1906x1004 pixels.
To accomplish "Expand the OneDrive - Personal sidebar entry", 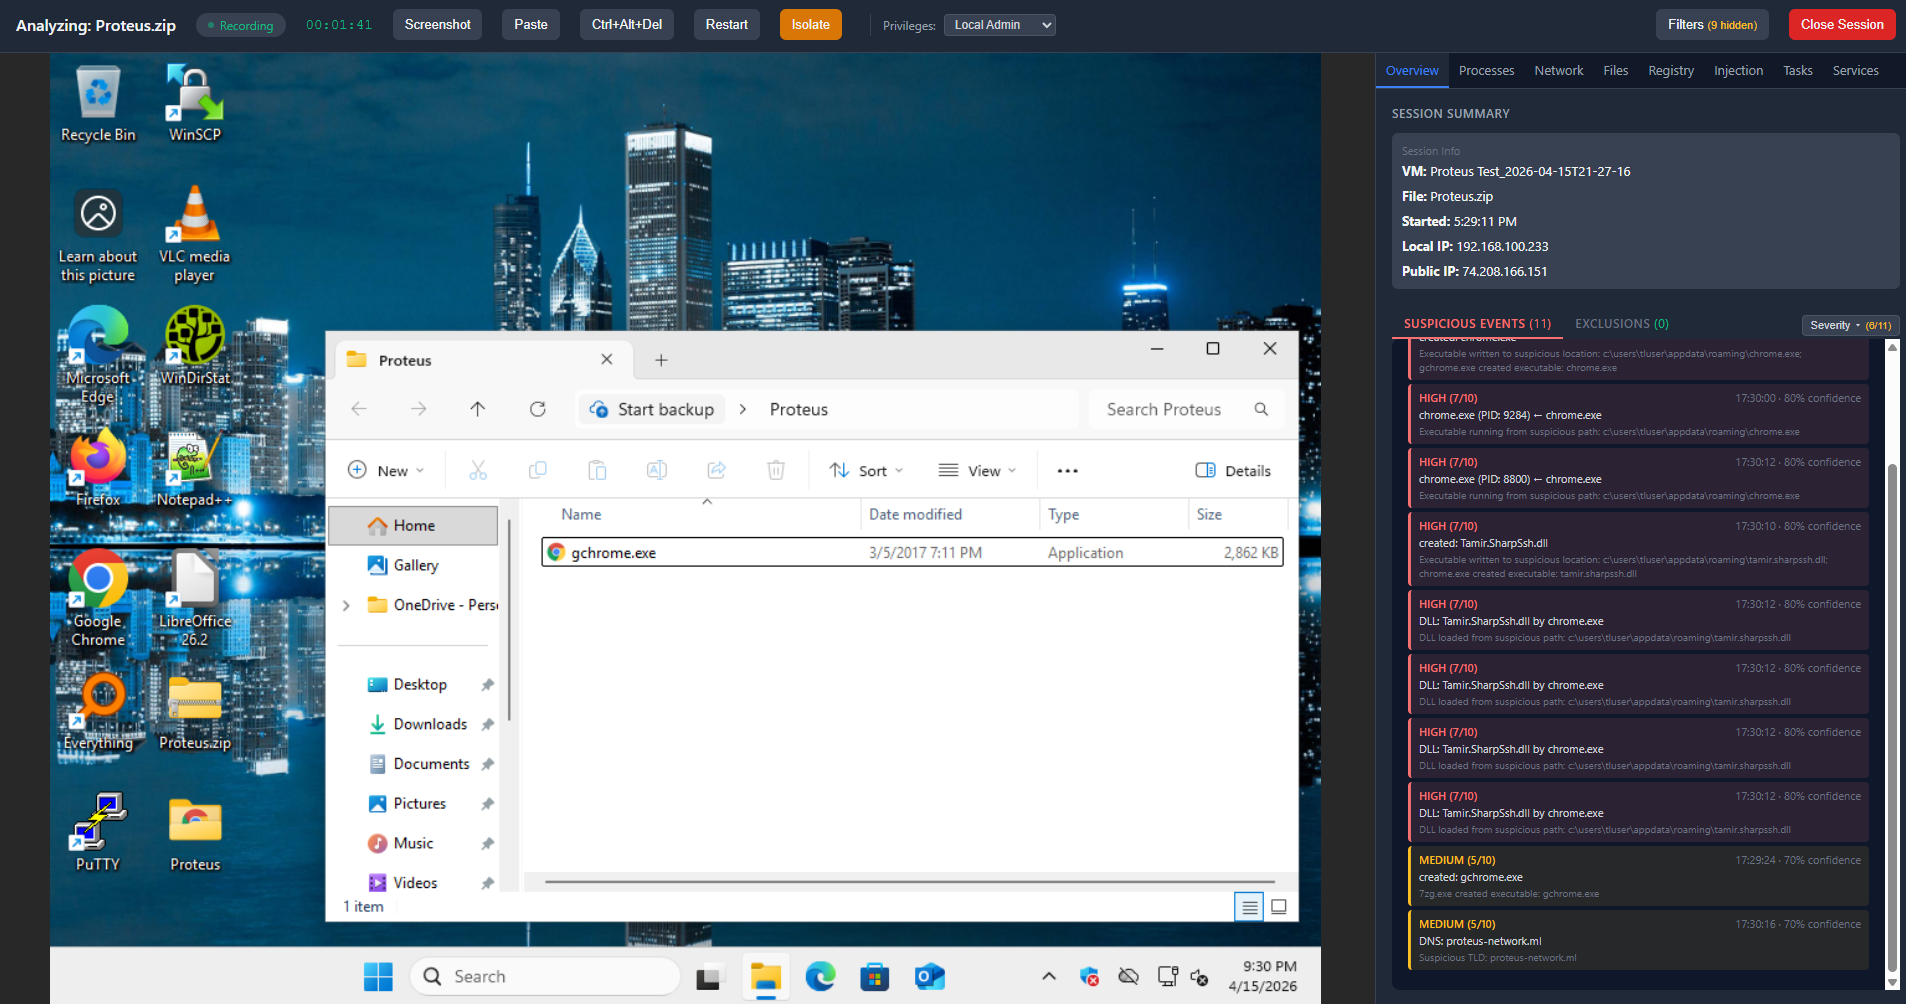I will (346, 605).
